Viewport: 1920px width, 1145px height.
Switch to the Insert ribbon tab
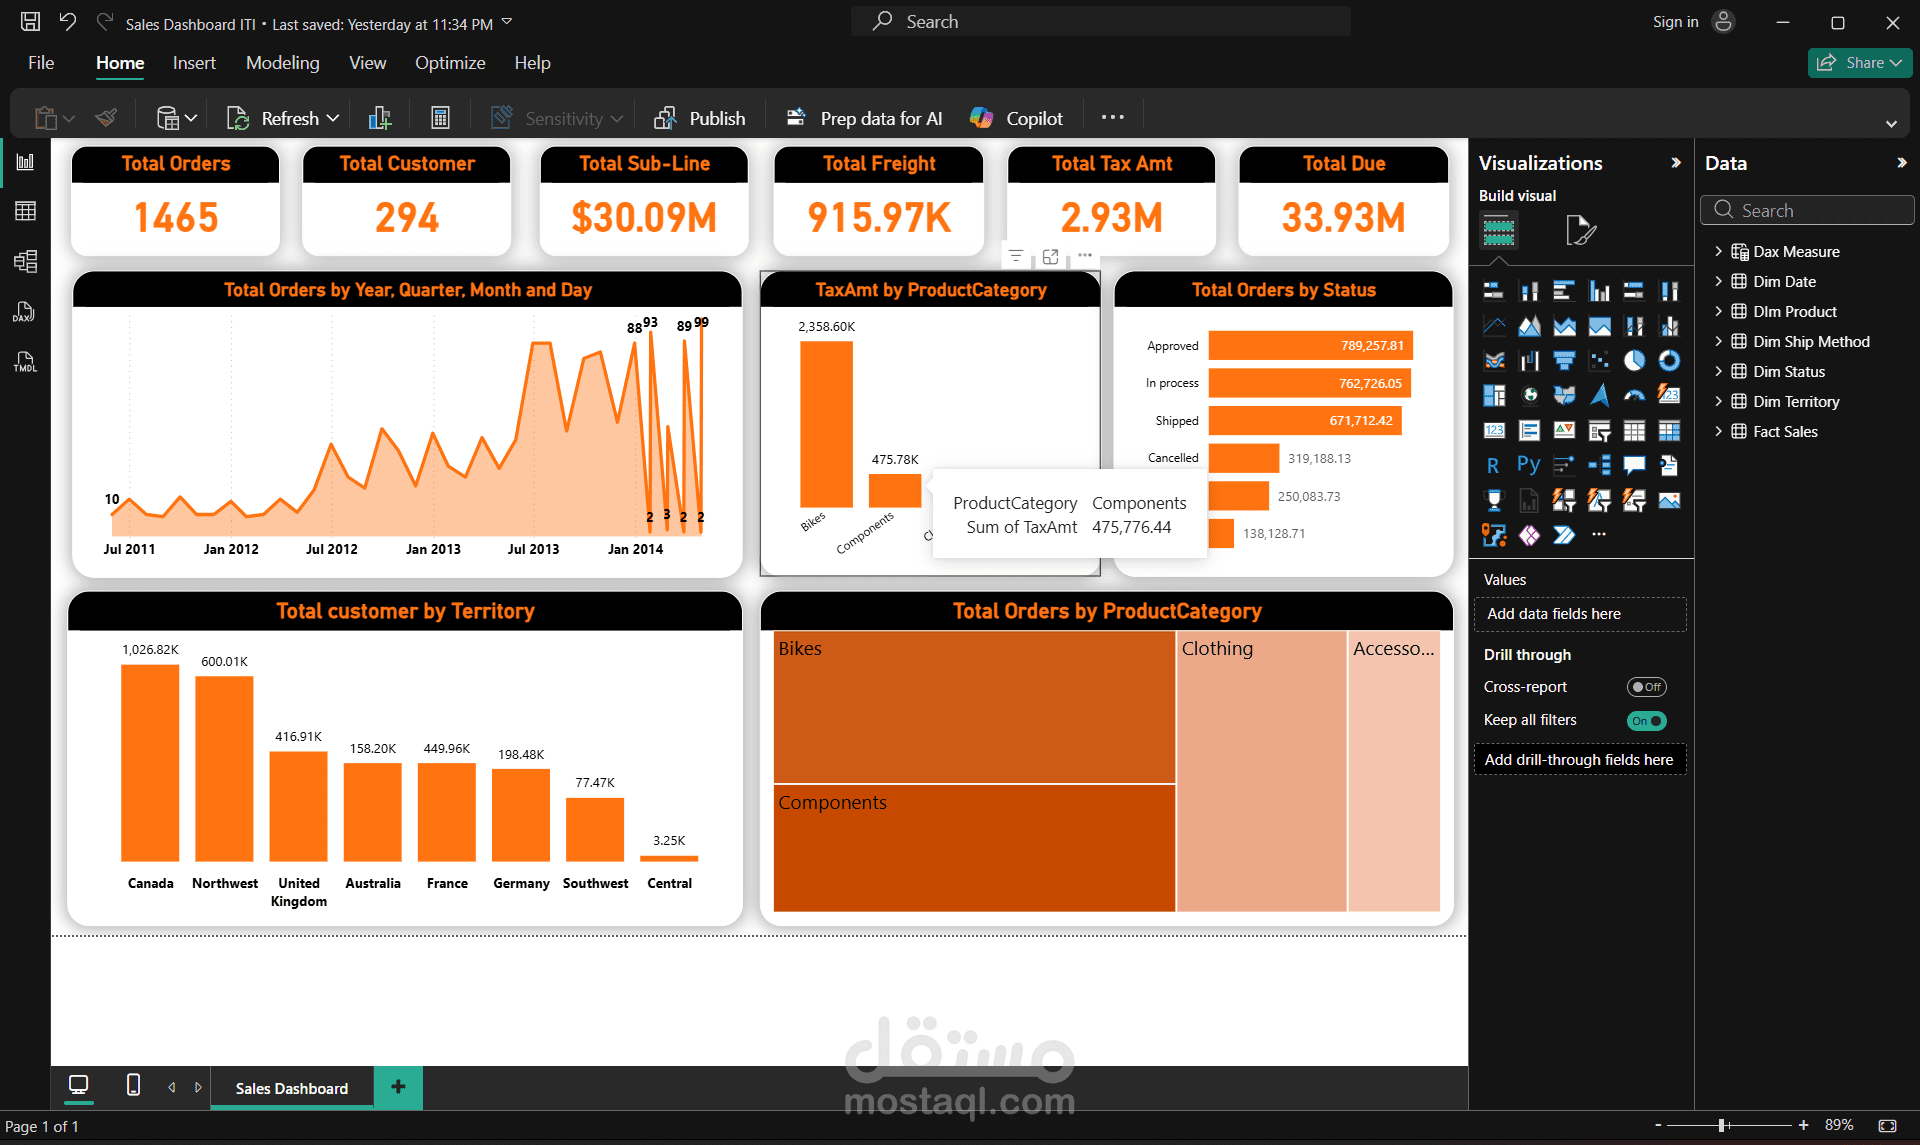(x=193, y=62)
